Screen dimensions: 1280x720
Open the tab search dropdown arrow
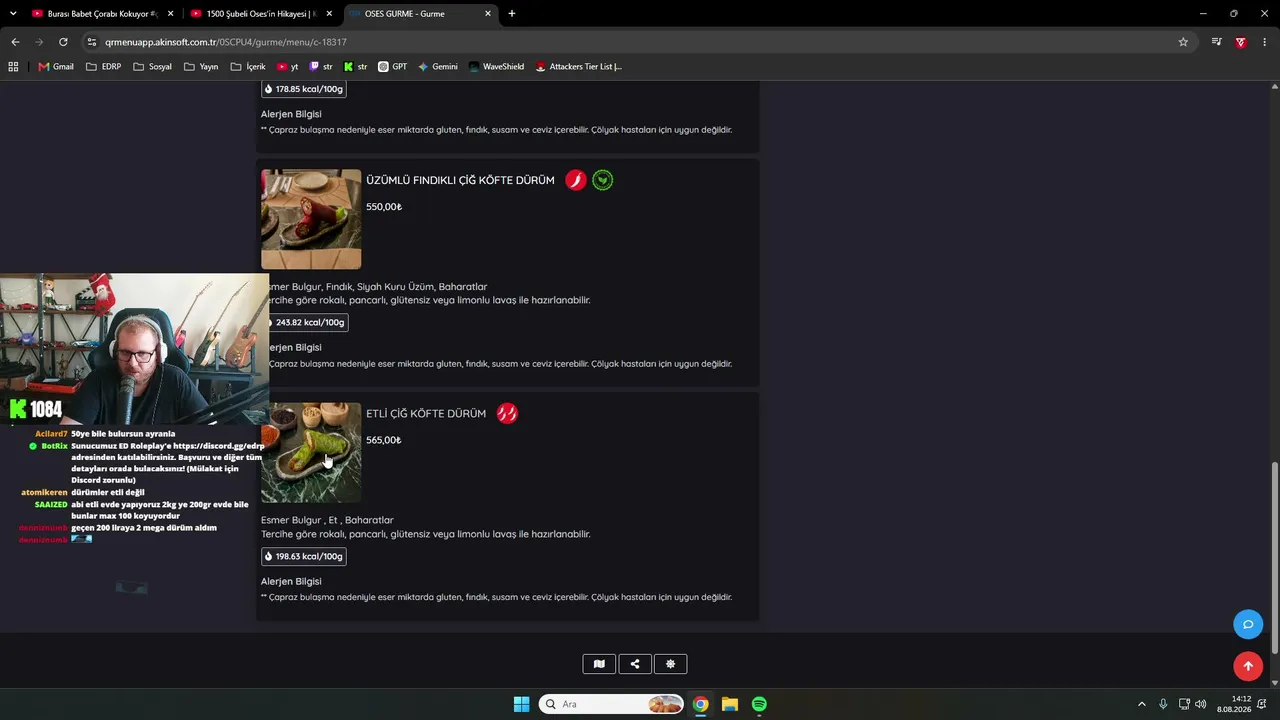pyautogui.click(x=13, y=14)
